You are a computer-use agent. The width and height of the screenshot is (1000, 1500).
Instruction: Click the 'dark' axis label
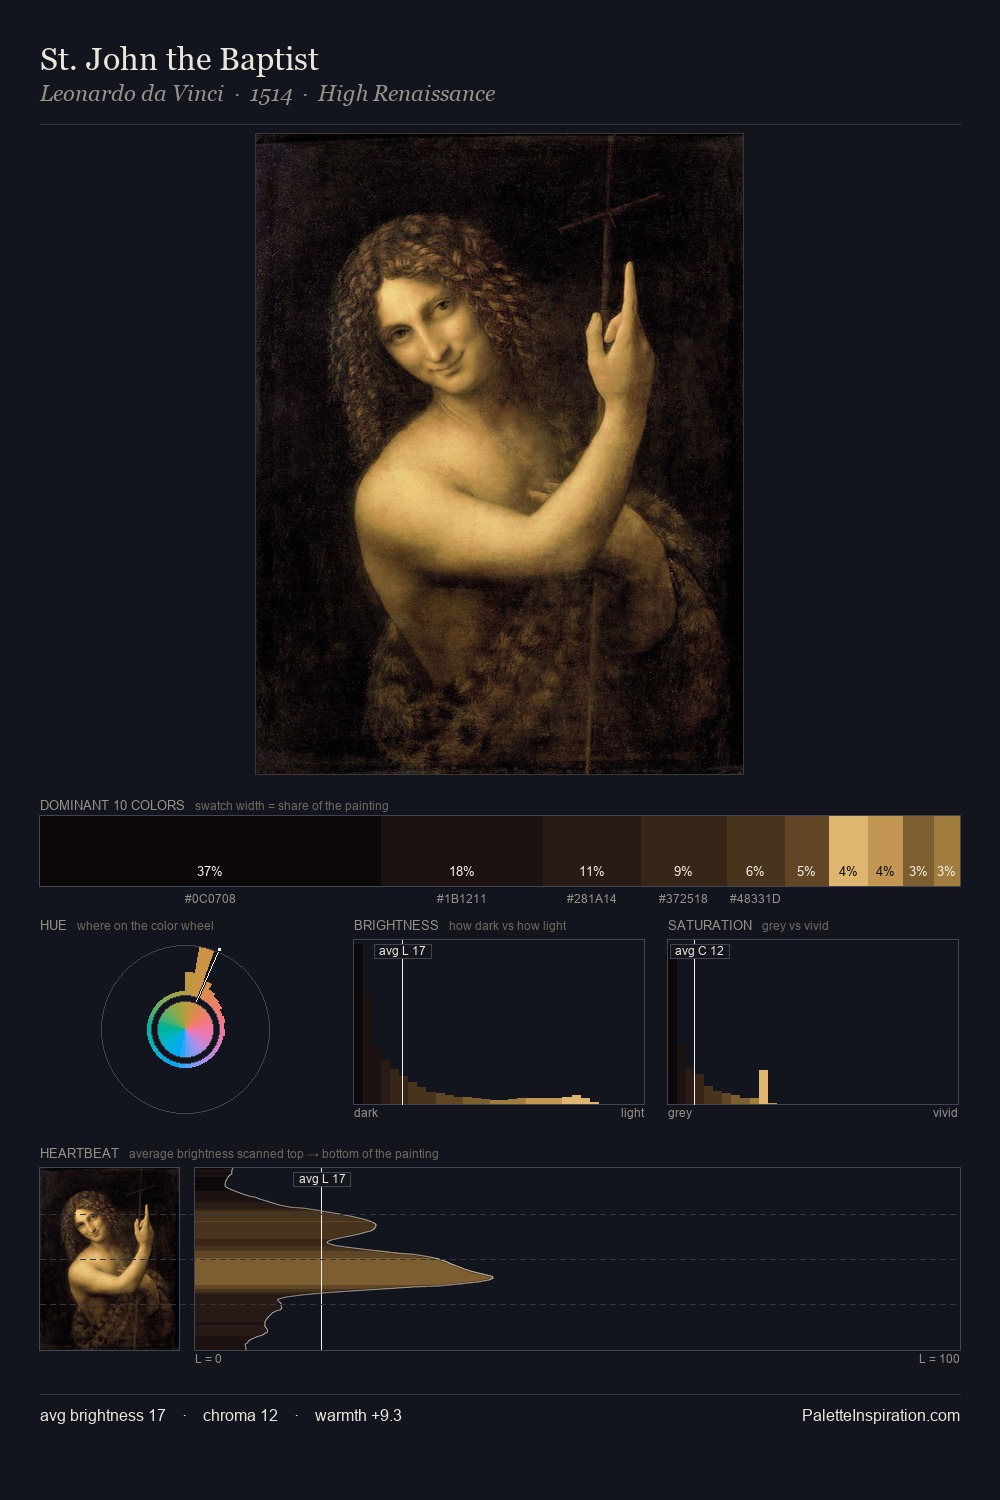pyautogui.click(x=366, y=1113)
